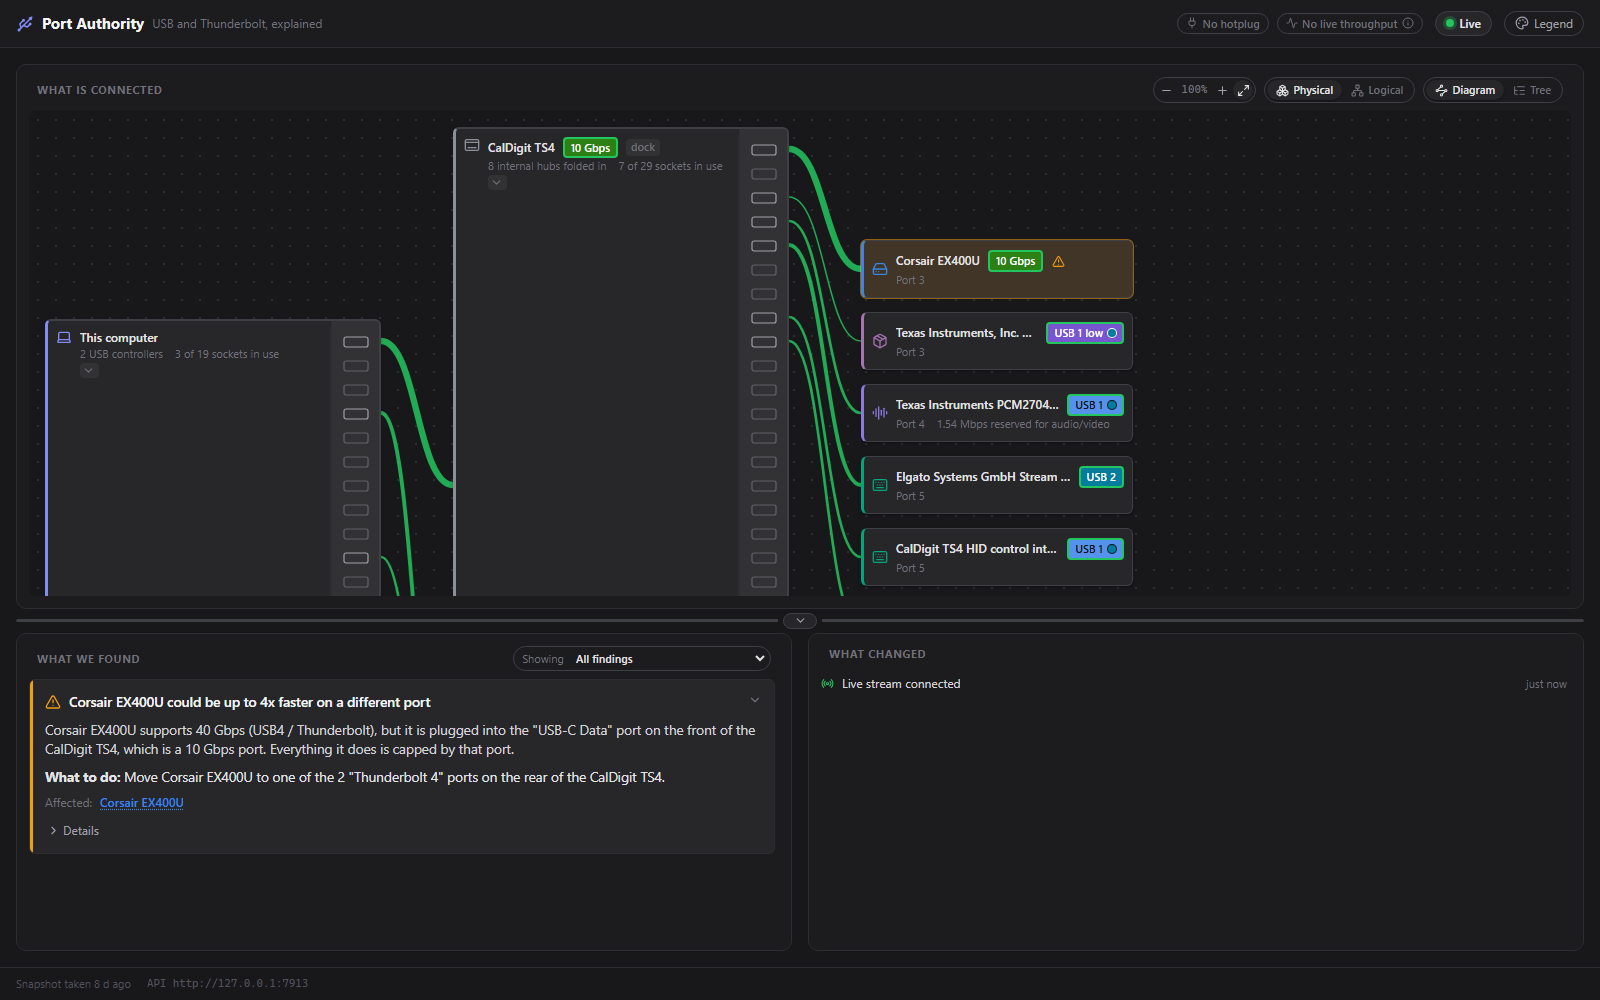
Task: Click the 10 Gbps badge on CalDigit TS4
Action: (x=590, y=148)
